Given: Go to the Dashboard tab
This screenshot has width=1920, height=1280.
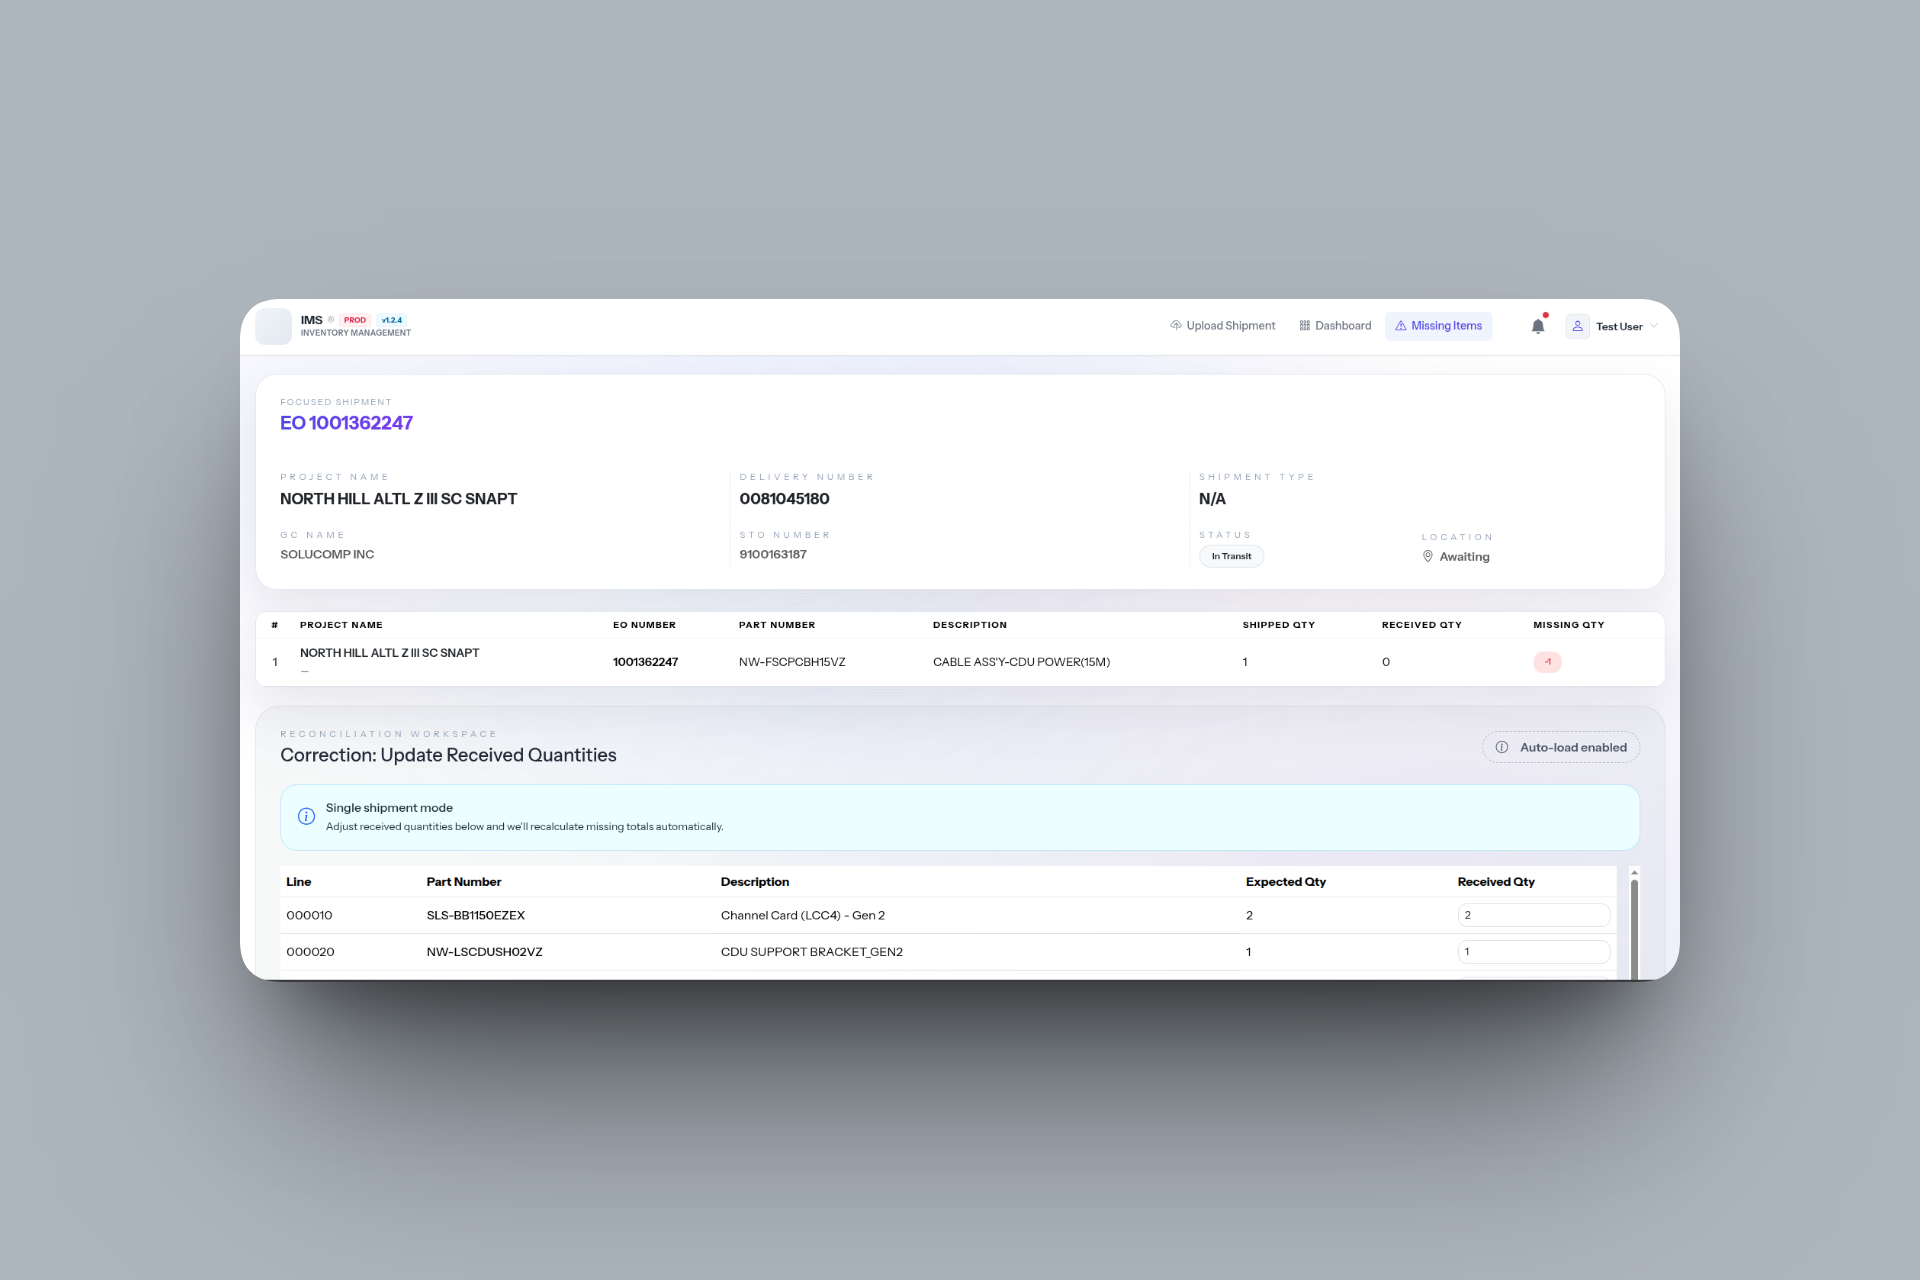Looking at the screenshot, I should [1335, 326].
